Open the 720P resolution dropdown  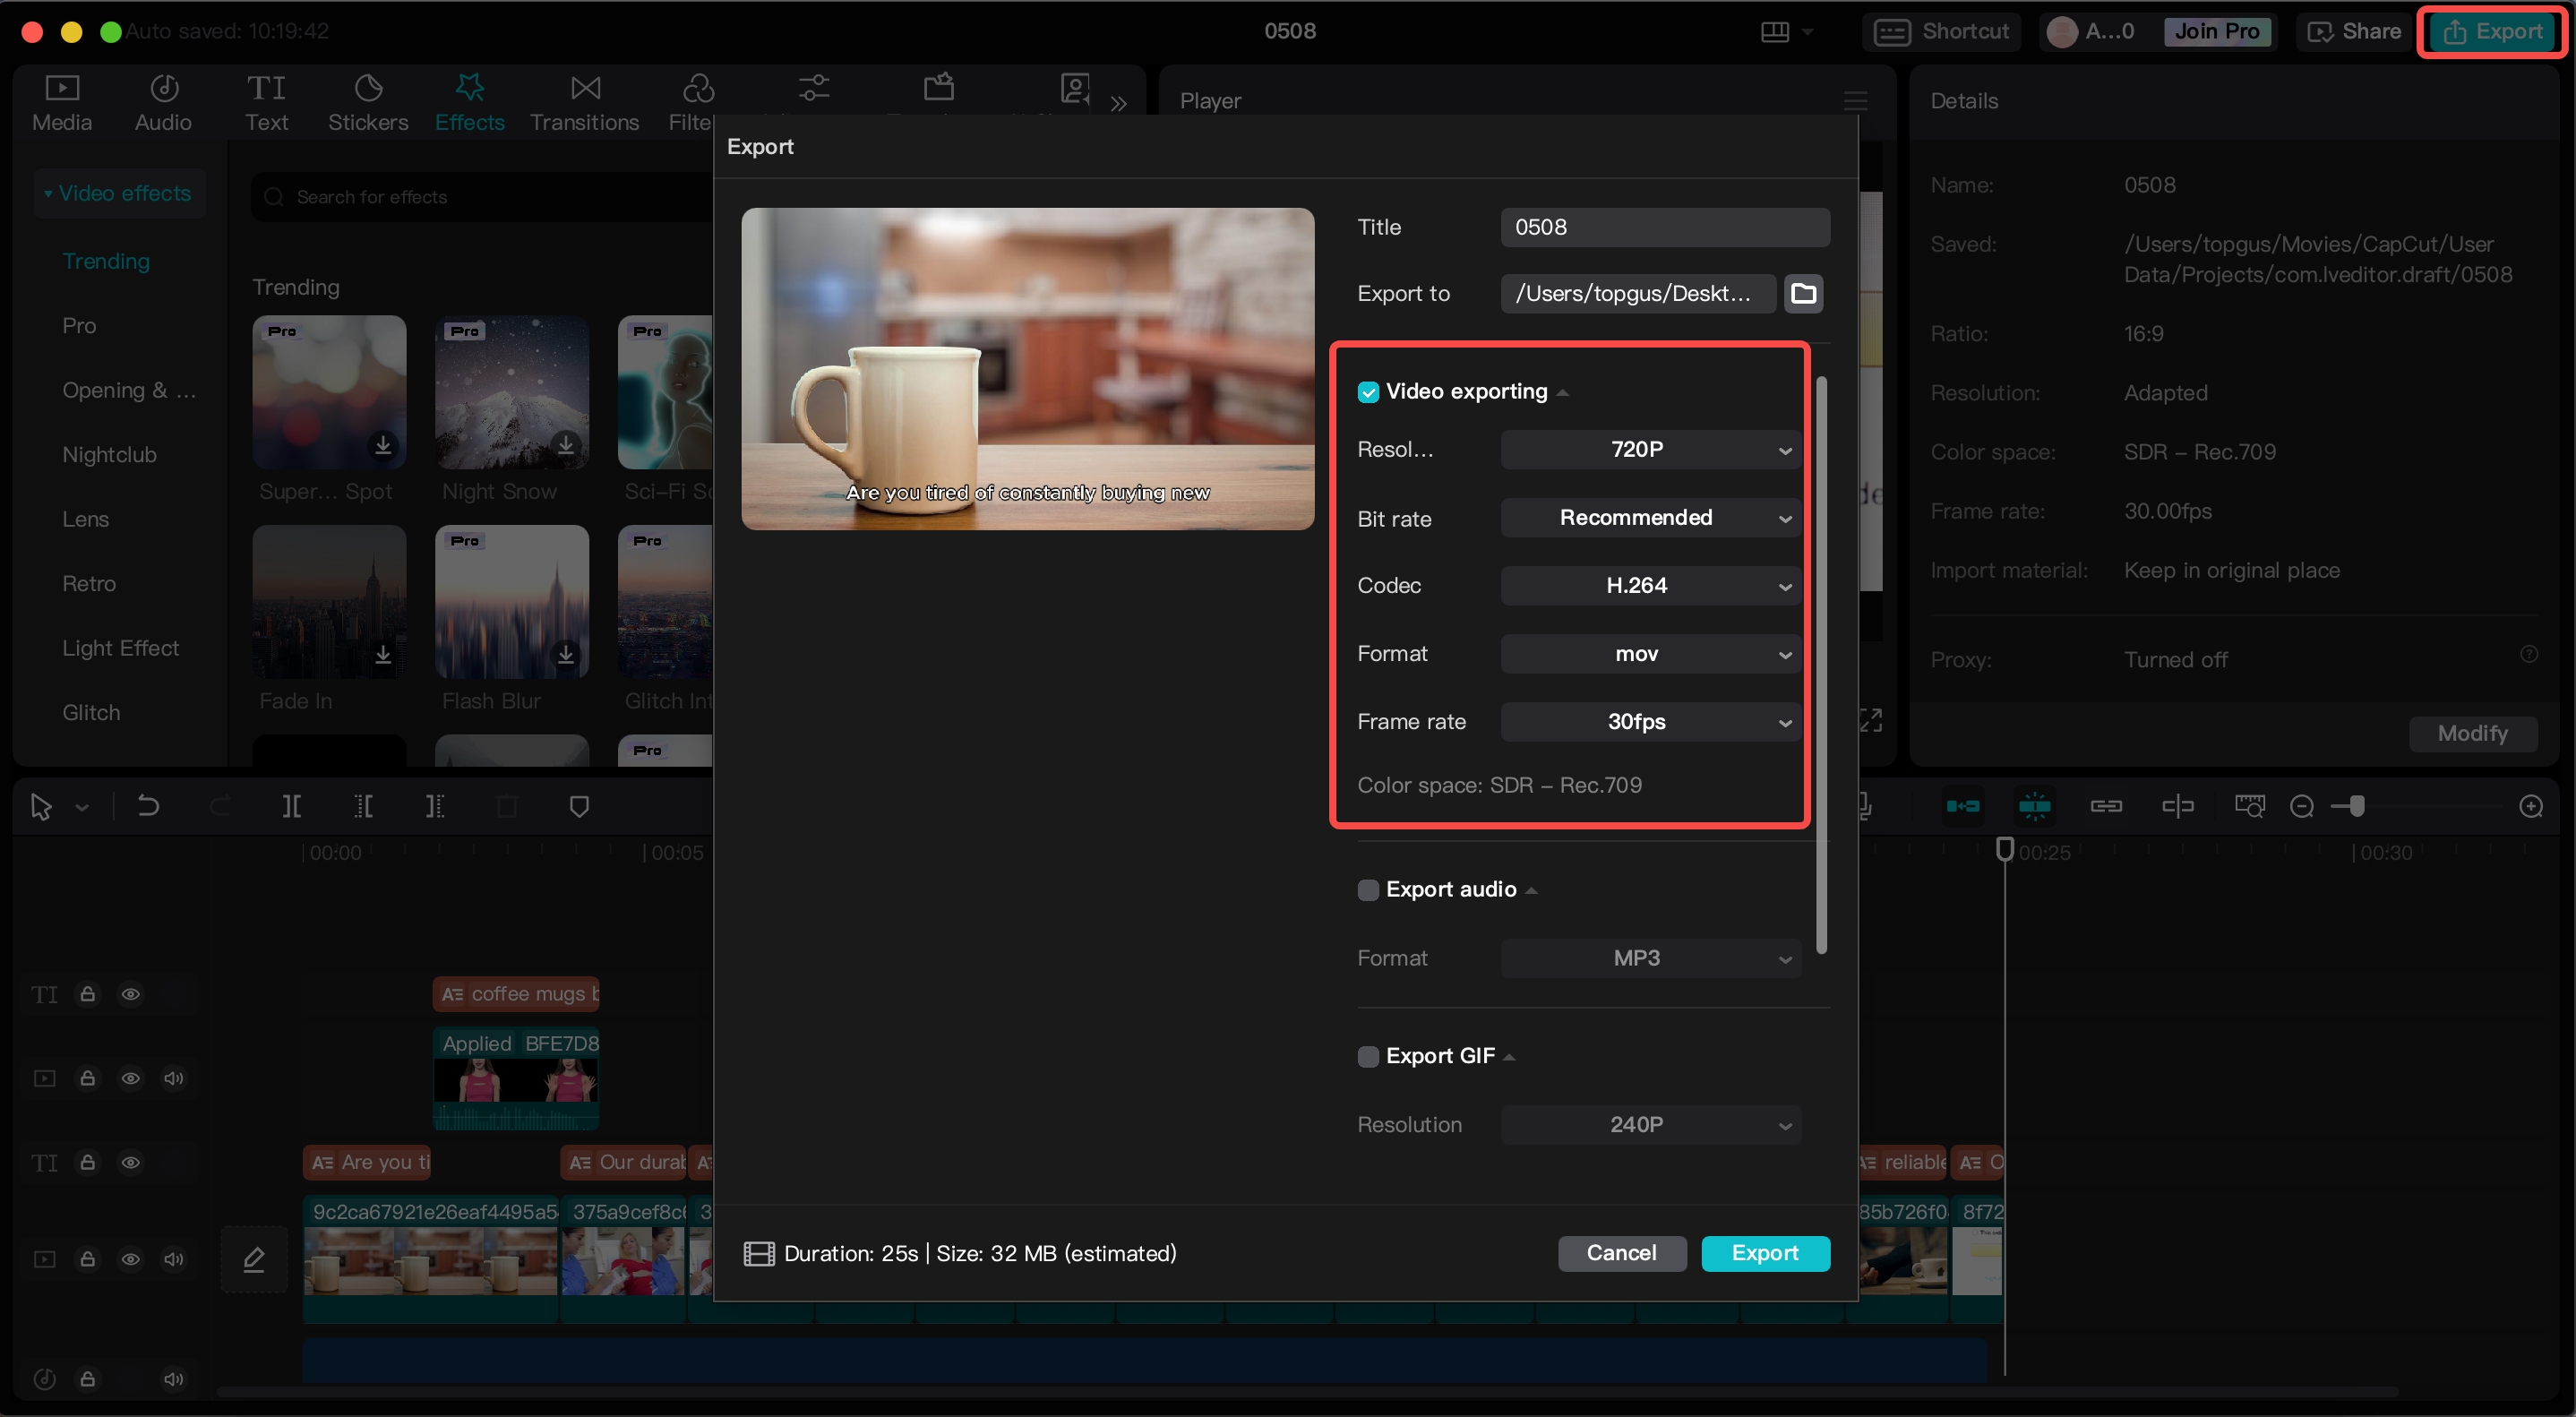tap(1650, 450)
